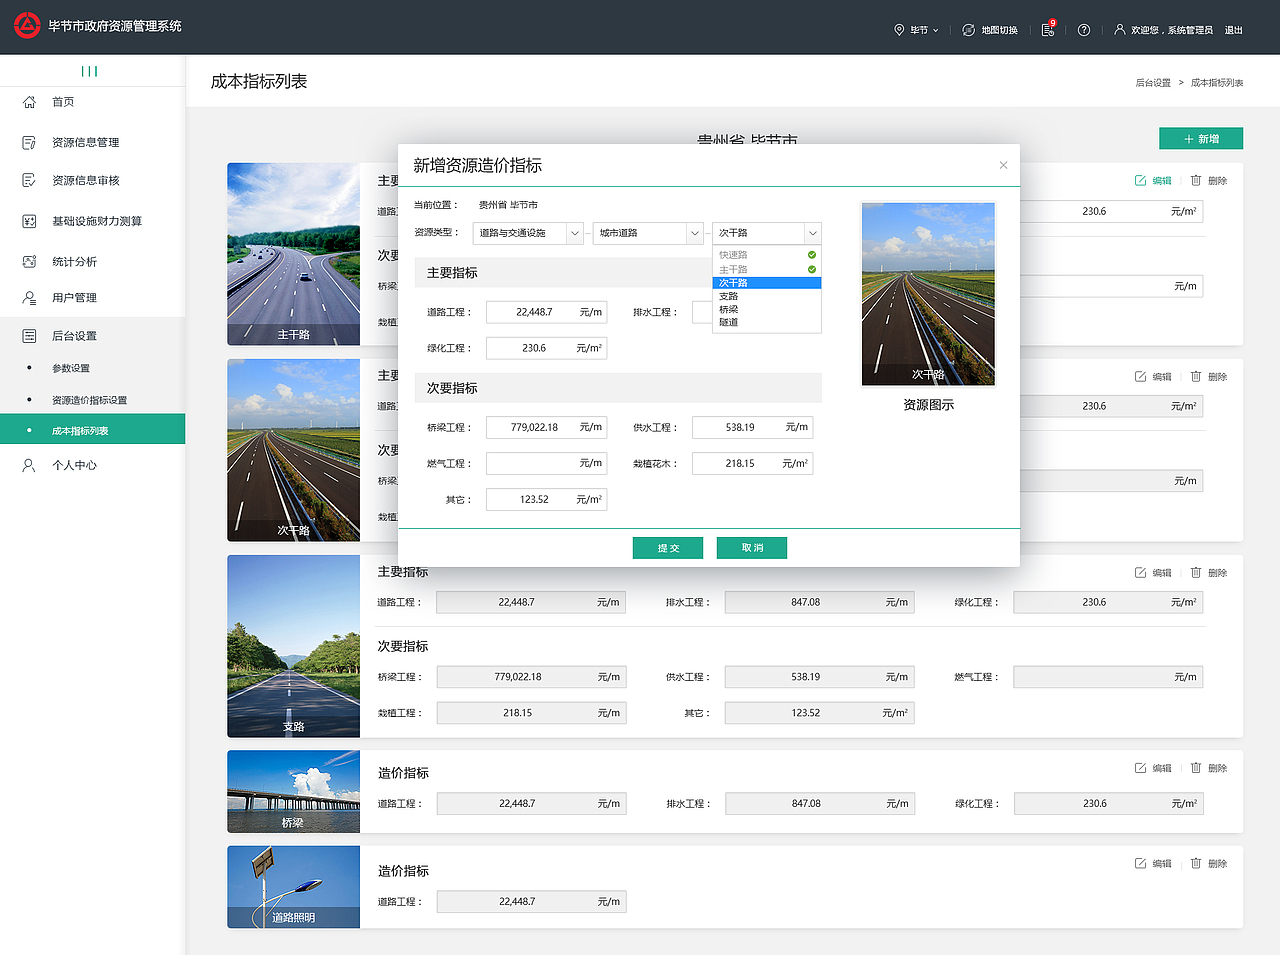The height and width of the screenshot is (955, 1280).
Task: Click the 统计分析 sidebar icon
Action: (29, 262)
